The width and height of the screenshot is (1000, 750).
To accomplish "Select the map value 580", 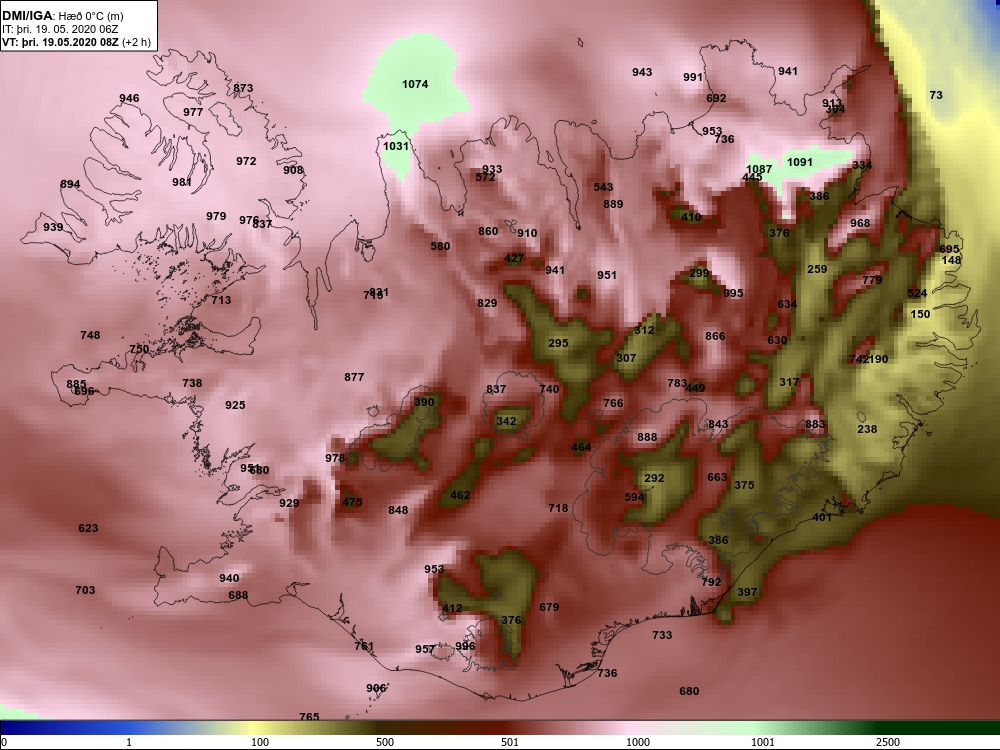I will (440, 246).
